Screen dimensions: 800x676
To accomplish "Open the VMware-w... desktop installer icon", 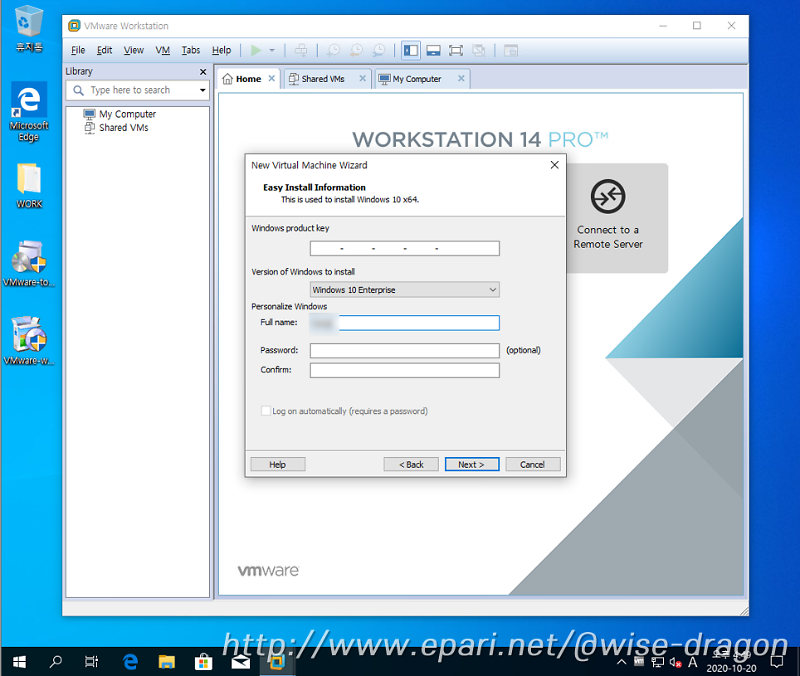I will pyautogui.click(x=29, y=341).
